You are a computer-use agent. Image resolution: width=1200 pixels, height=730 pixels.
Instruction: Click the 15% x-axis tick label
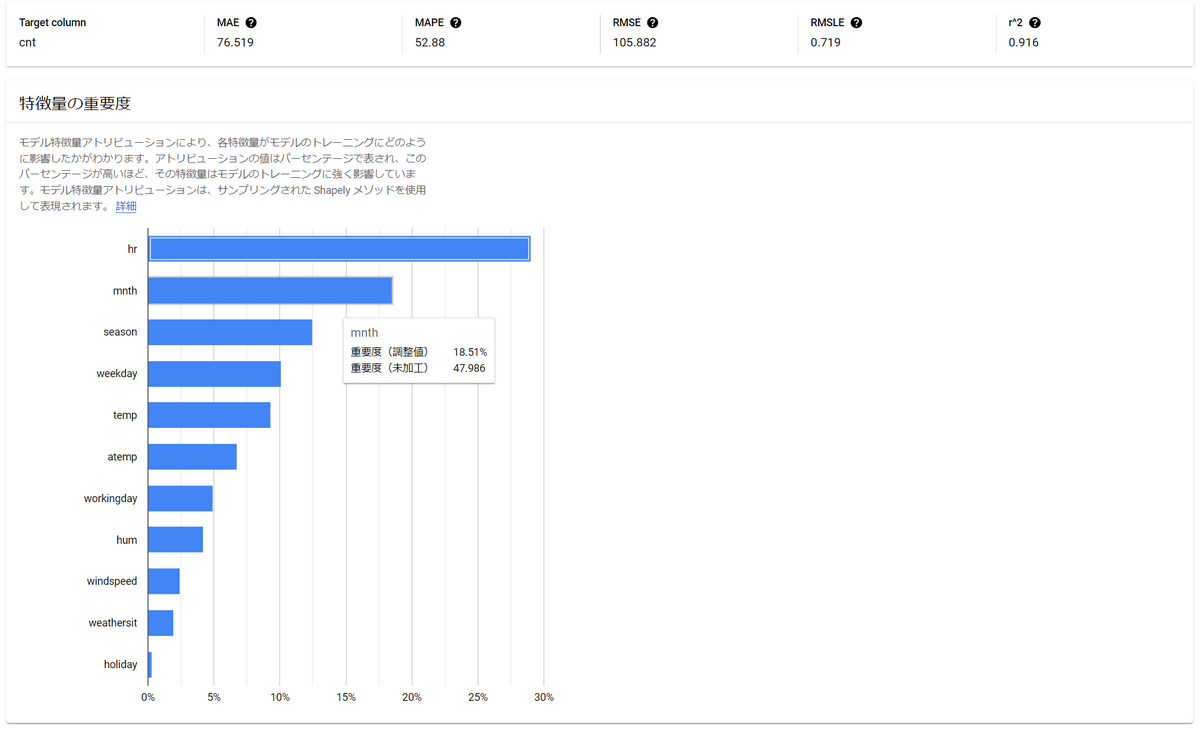coord(346,697)
